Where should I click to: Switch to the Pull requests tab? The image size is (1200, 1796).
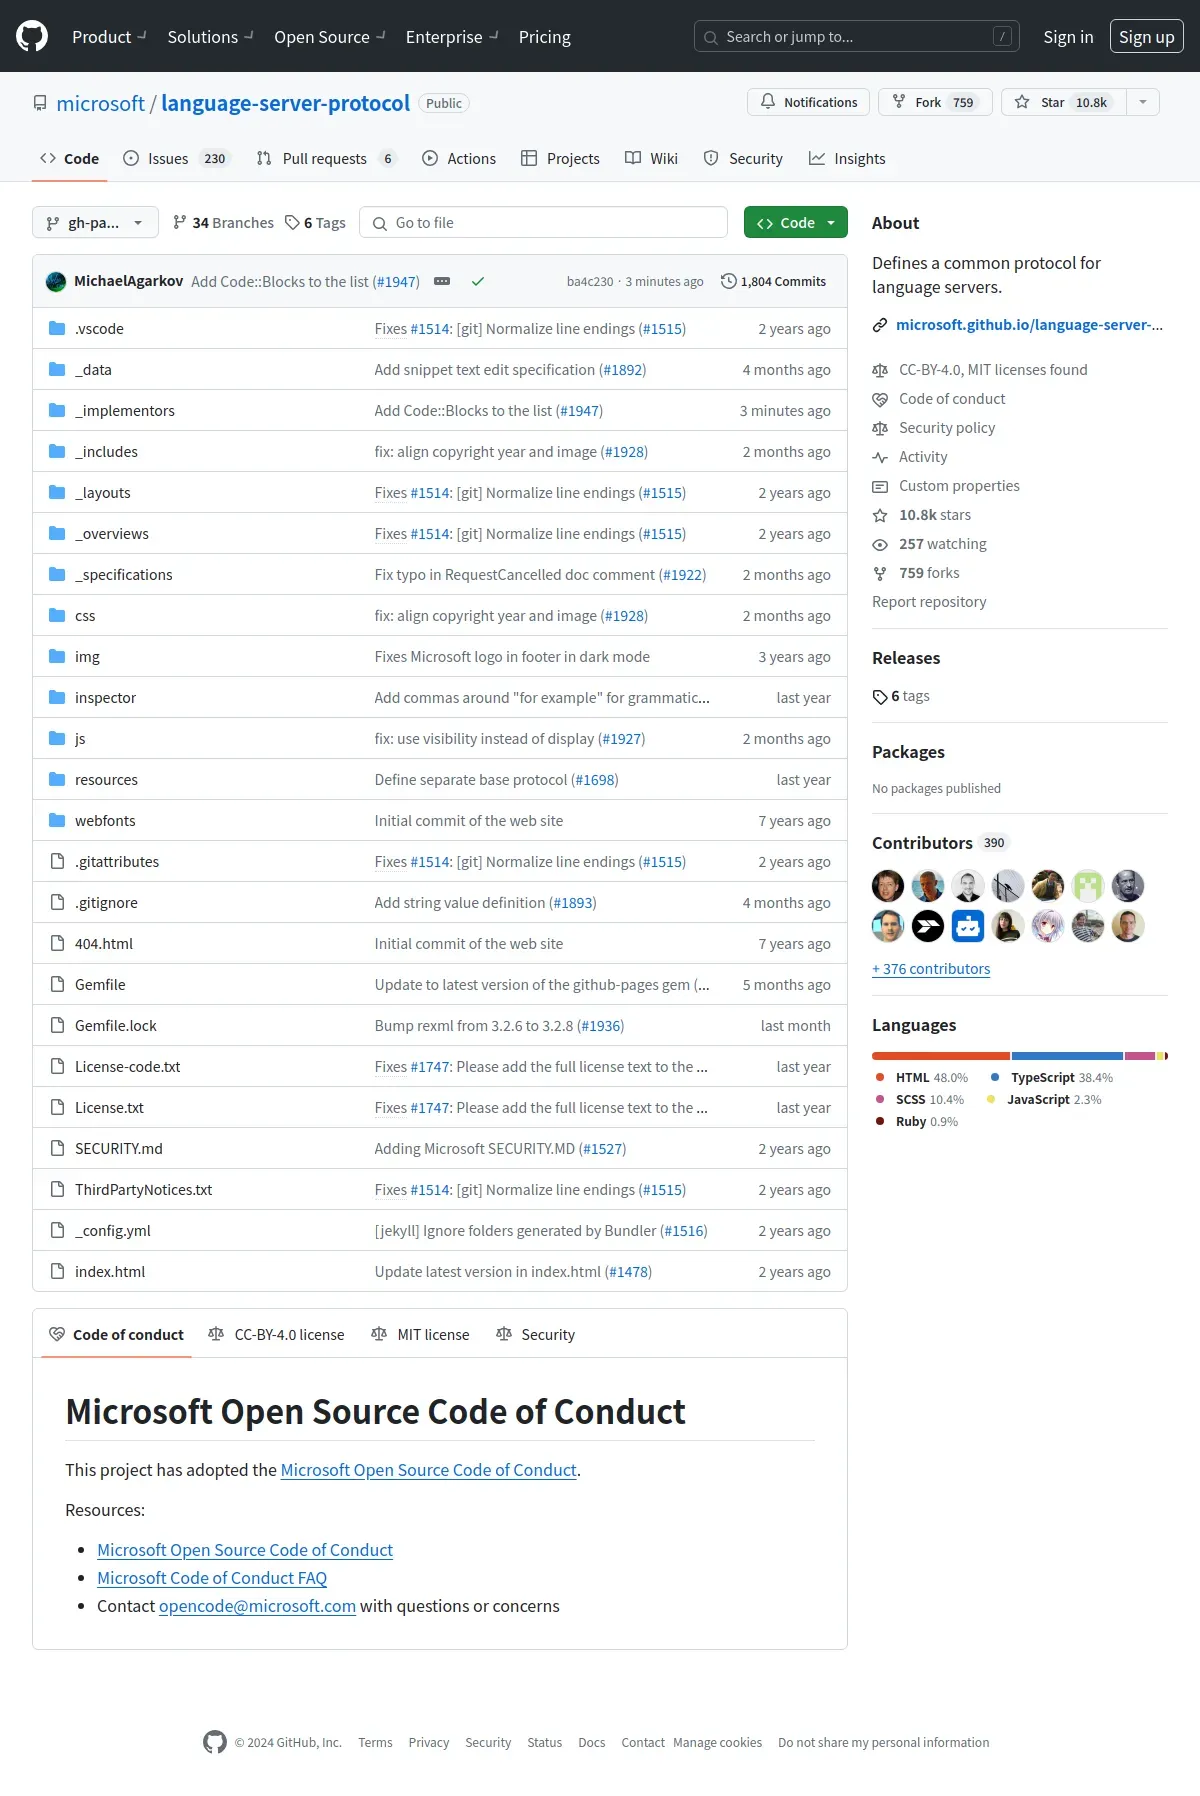[326, 159]
